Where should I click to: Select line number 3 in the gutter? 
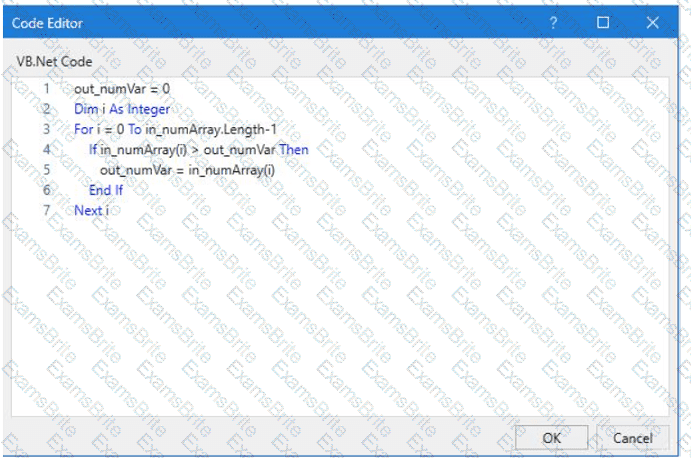[x=46, y=129]
